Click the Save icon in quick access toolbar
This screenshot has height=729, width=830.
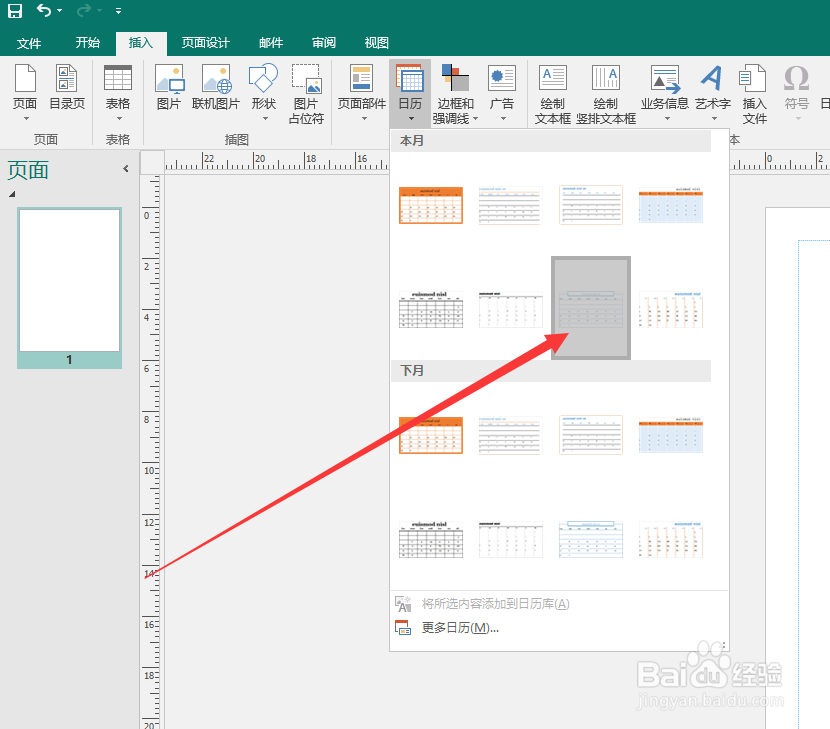(x=15, y=11)
